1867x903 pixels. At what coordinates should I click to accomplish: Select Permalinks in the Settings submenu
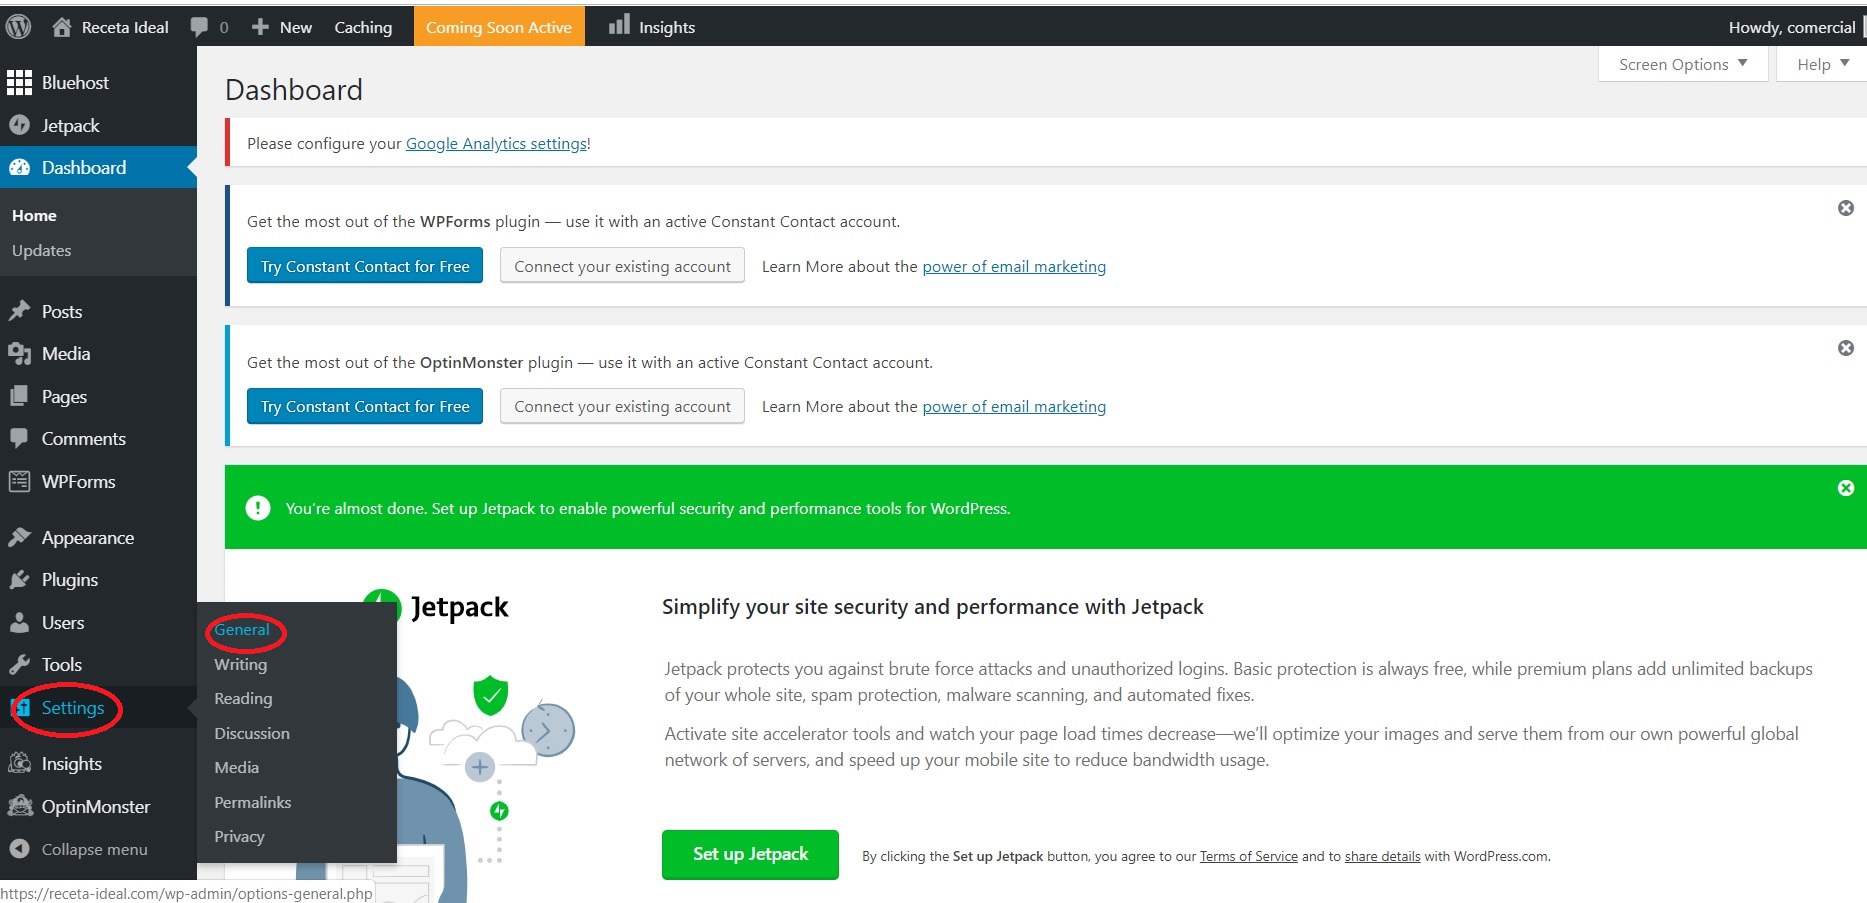point(253,802)
